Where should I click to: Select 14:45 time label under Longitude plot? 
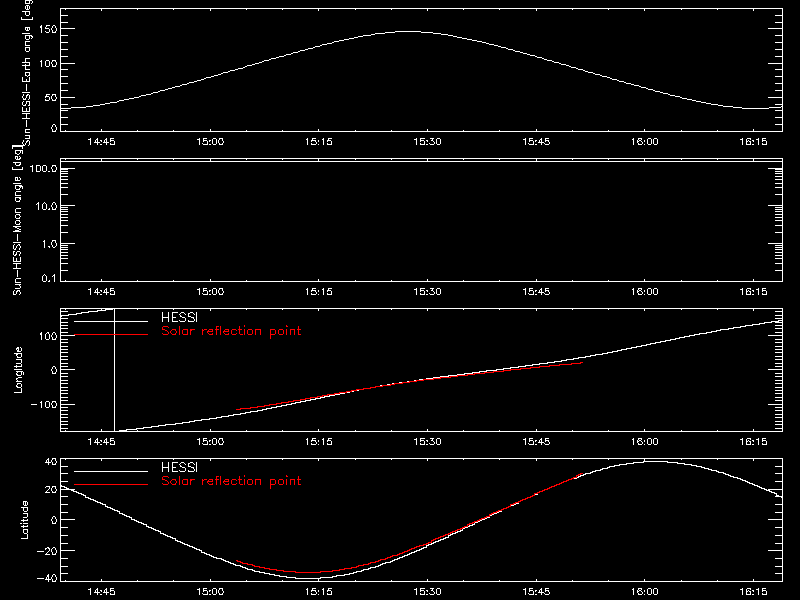tap(101, 442)
